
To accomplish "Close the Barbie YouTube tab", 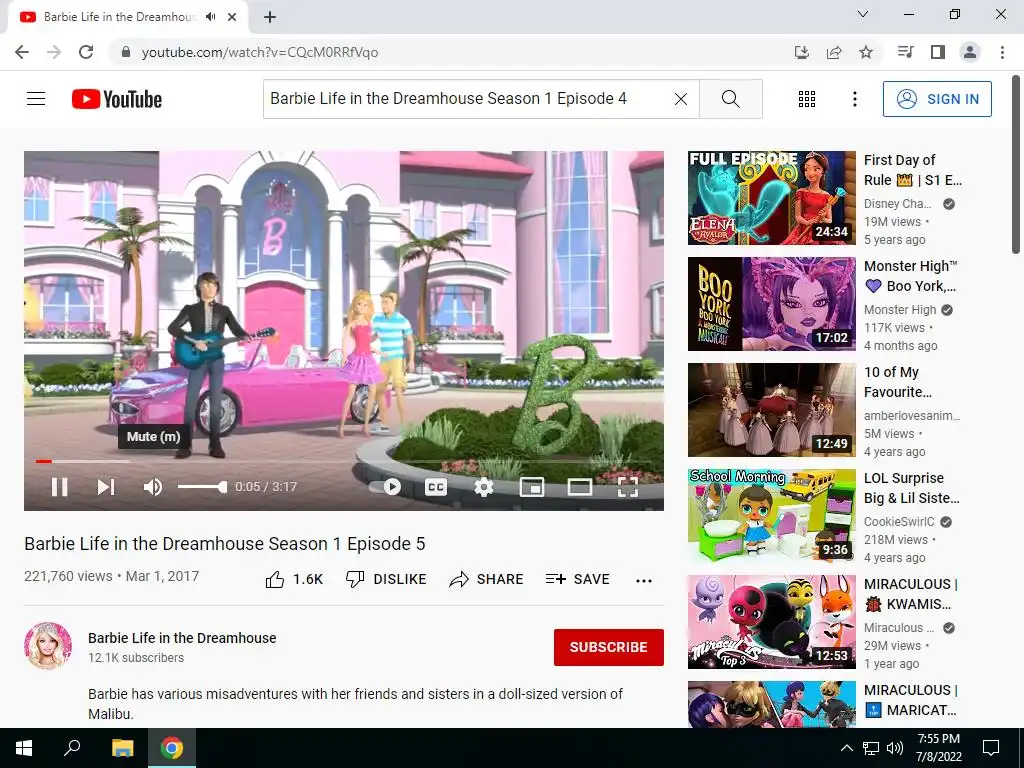I will click(232, 17).
